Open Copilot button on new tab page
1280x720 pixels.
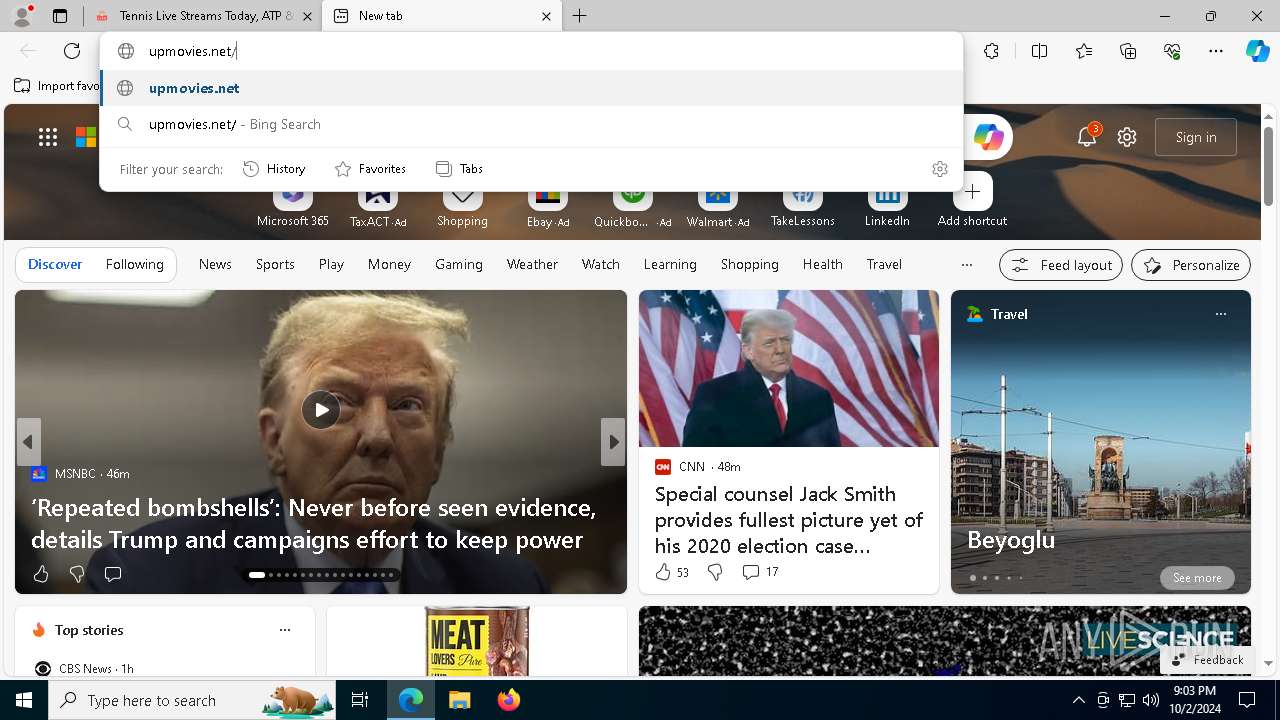[x=988, y=137]
